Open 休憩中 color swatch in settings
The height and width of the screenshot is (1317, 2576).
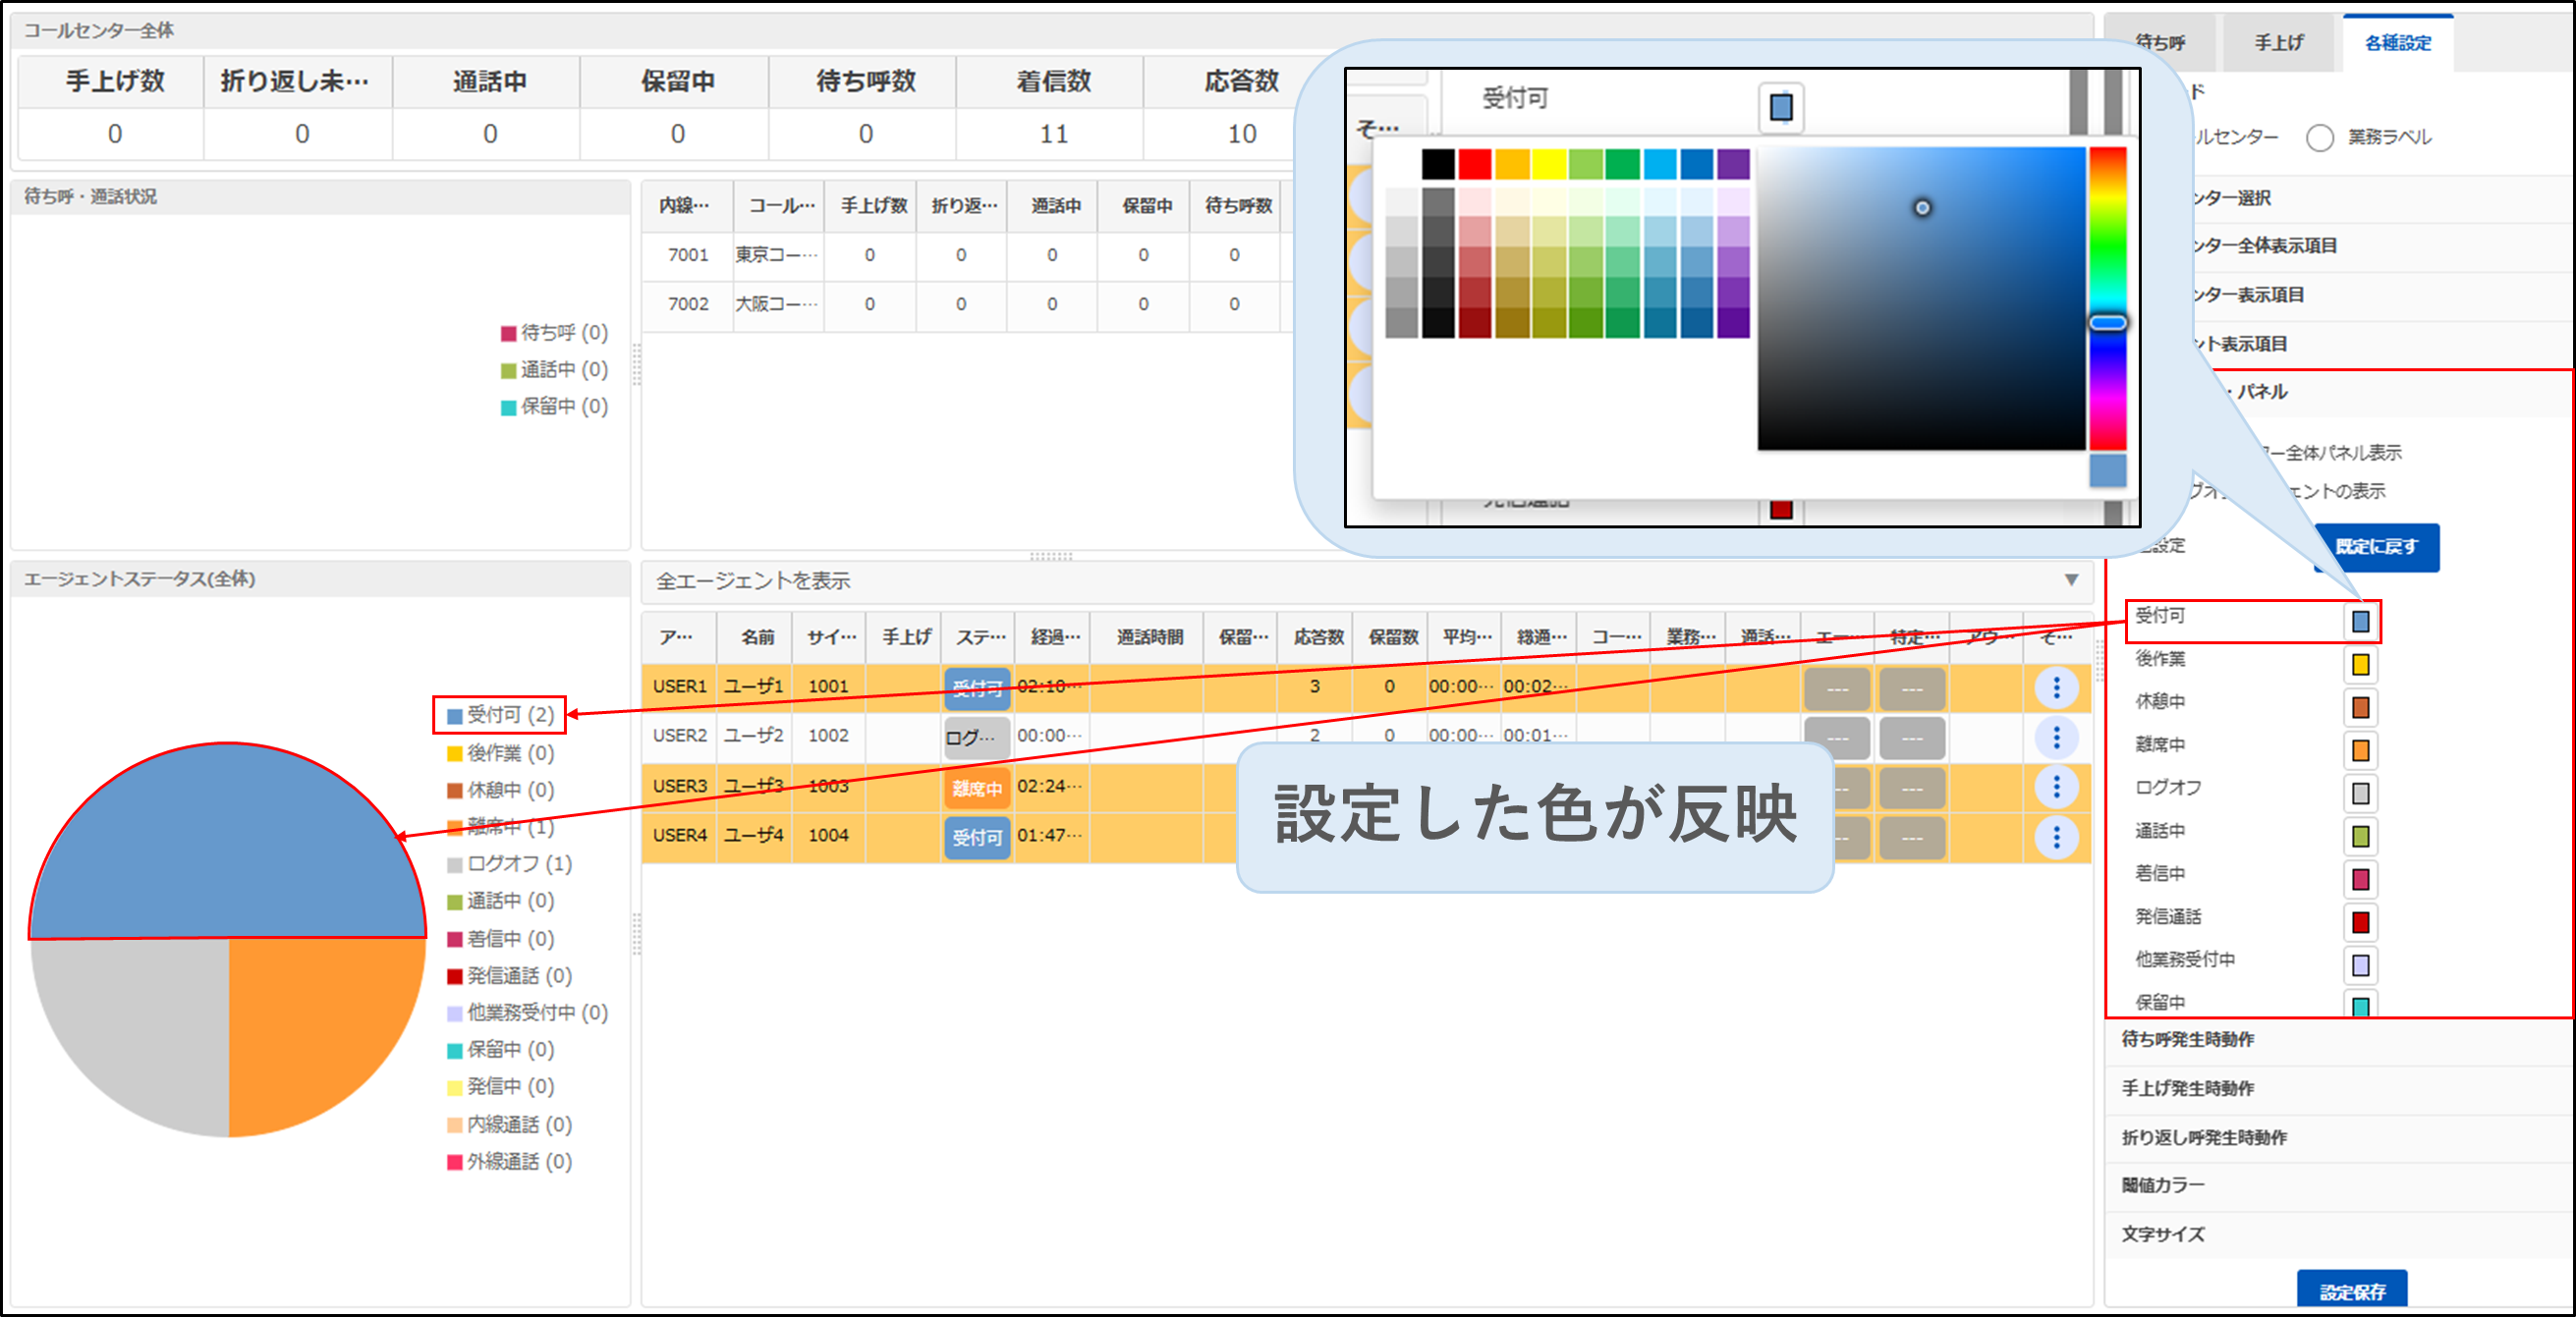pyautogui.click(x=2360, y=708)
